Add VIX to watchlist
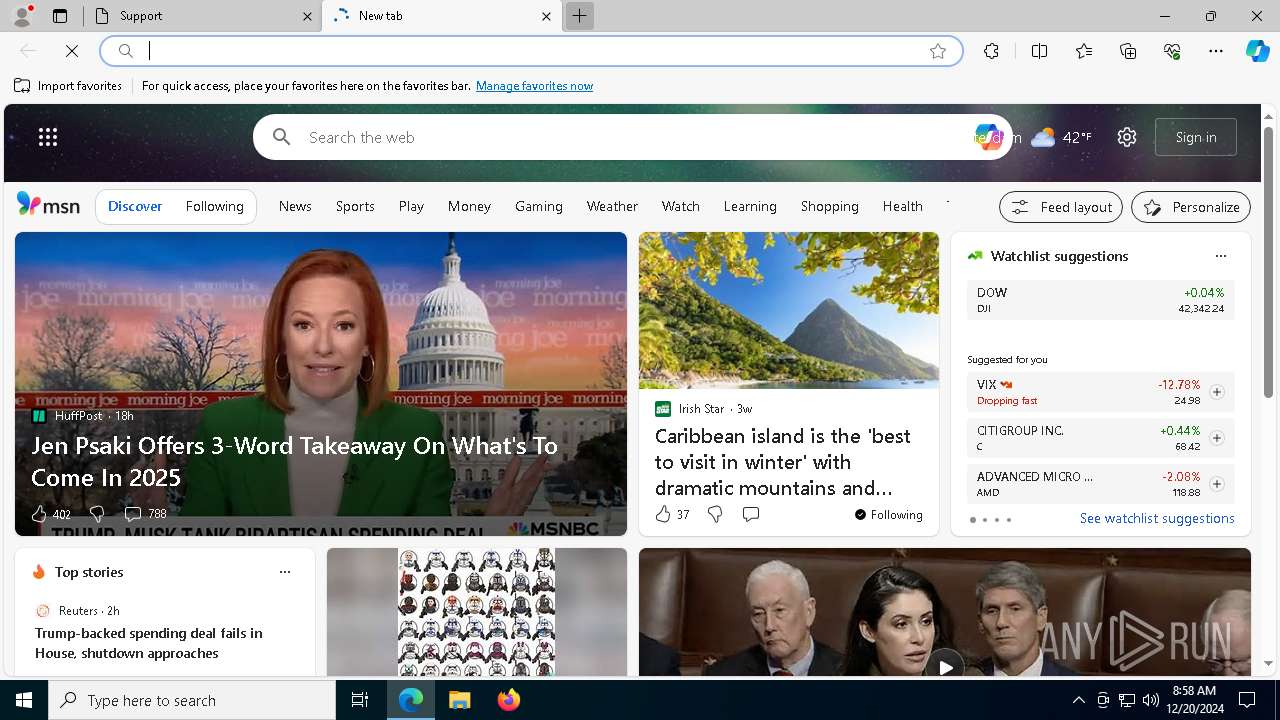Viewport: 1280px width, 720px height. click(x=1216, y=392)
